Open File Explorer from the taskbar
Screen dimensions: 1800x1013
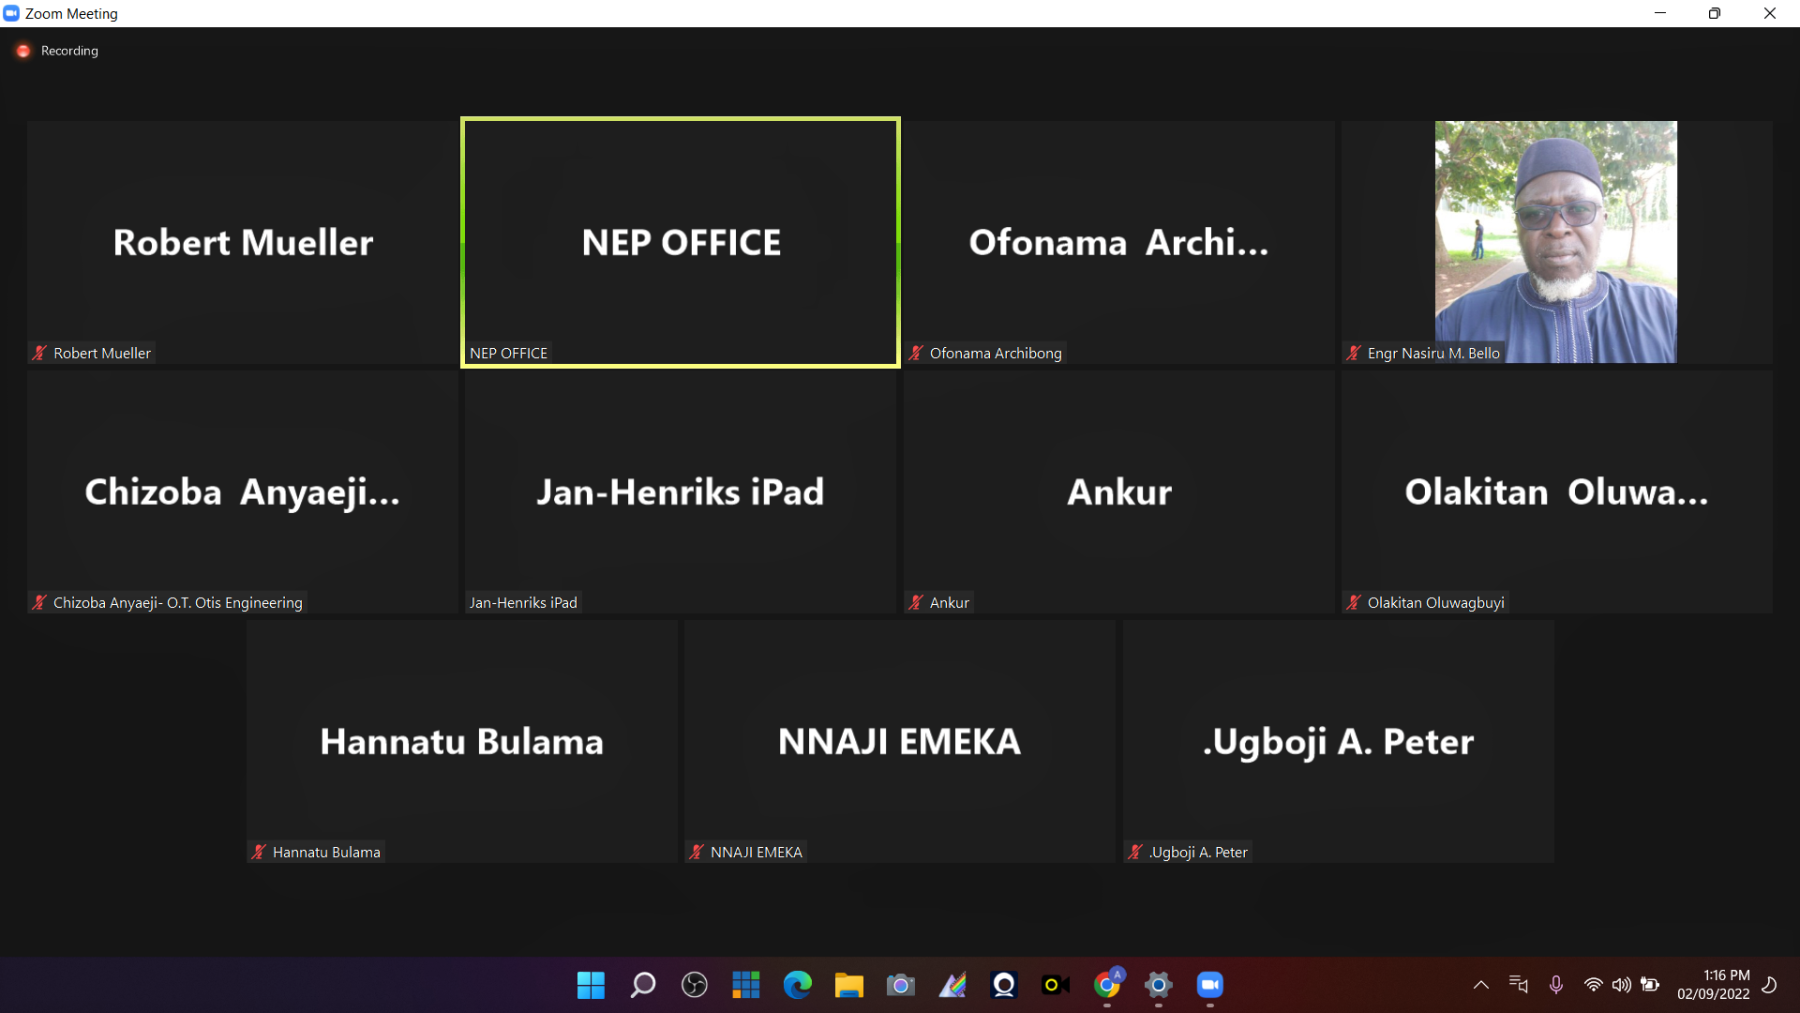[849, 985]
